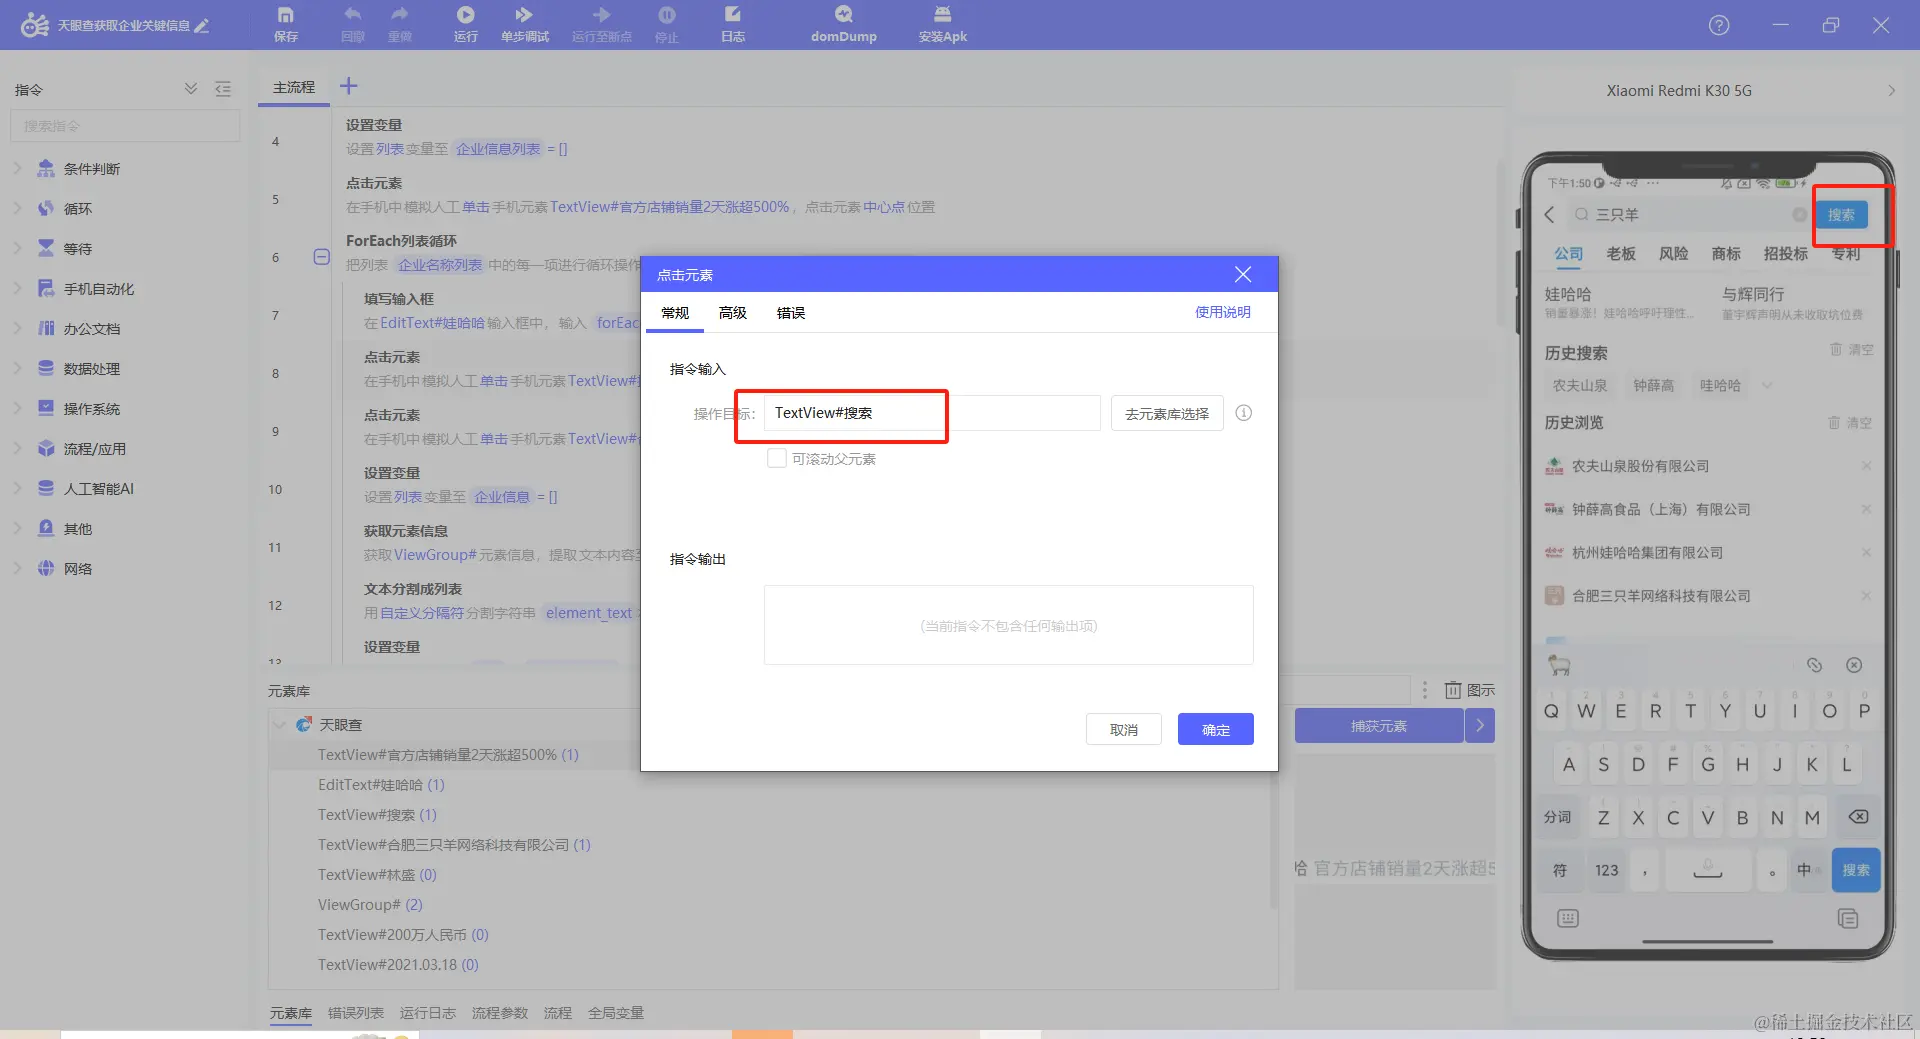Screen dimensions: 1920x1039
Task: Click the 停止 stop icon
Action: pos(667,24)
